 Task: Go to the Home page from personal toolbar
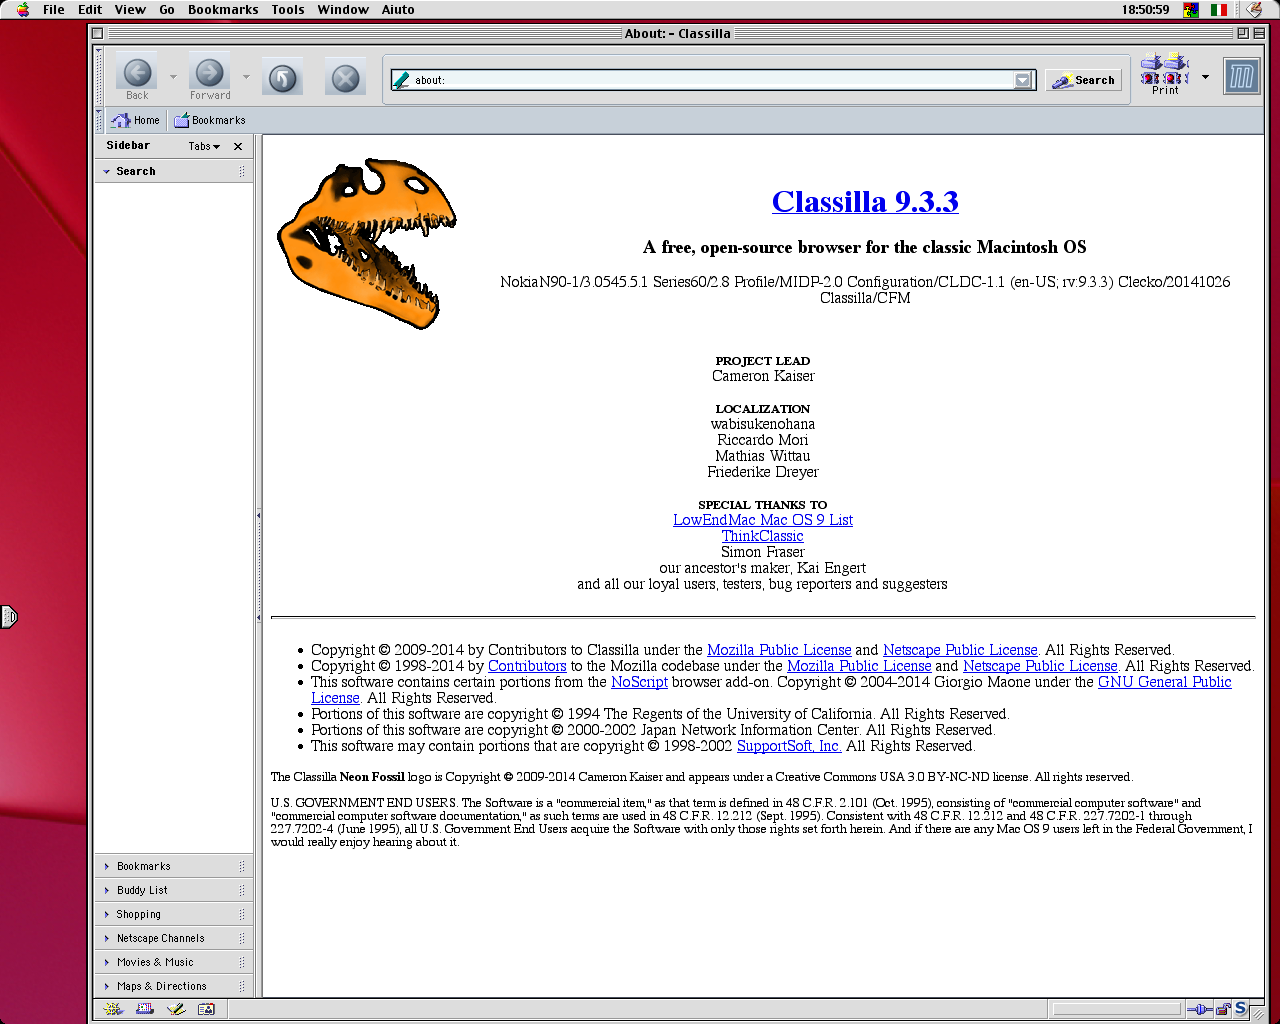[x=135, y=120]
